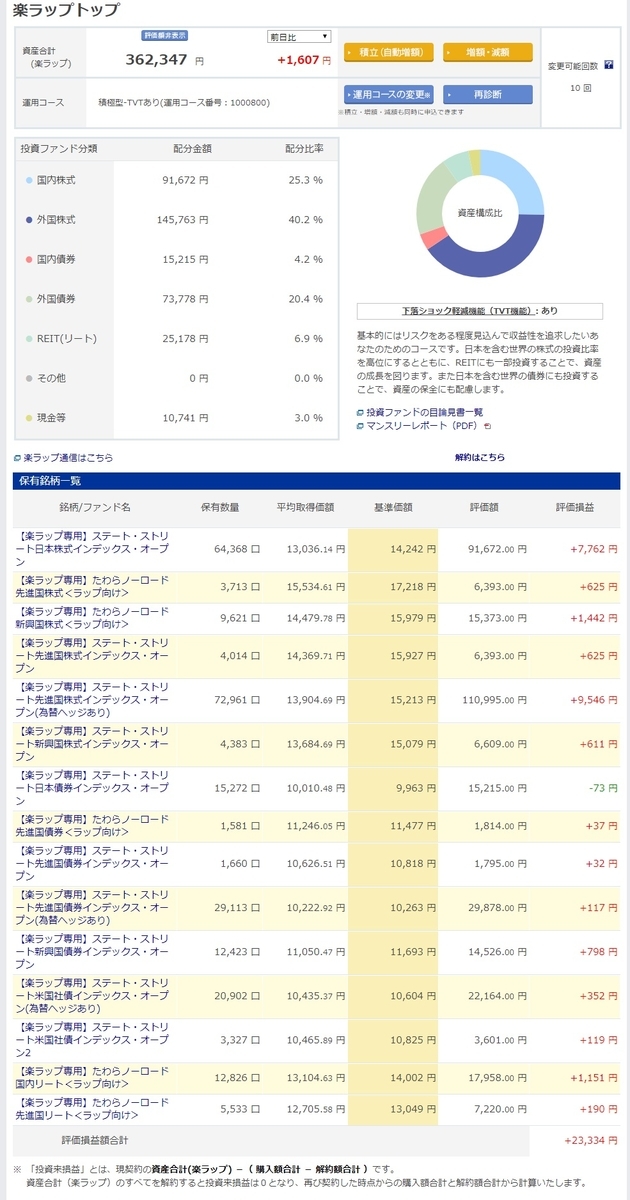Open ステート・ストリート米国社債インデックス・オープン2 fund
Image resolution: width=630 pixels, height=1200 pixels.
click(x=94, y=1040)
